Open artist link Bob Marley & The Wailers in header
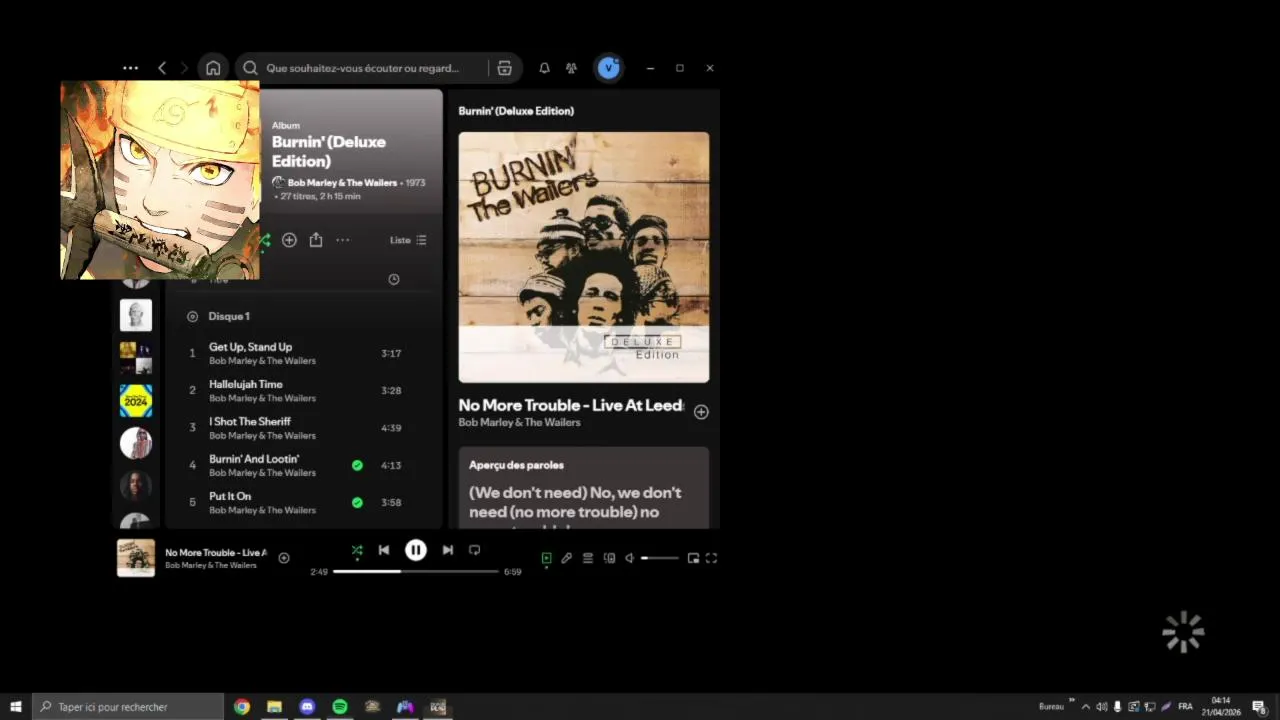This screenshot has width=1280, height=720. (x=342, y=183)
